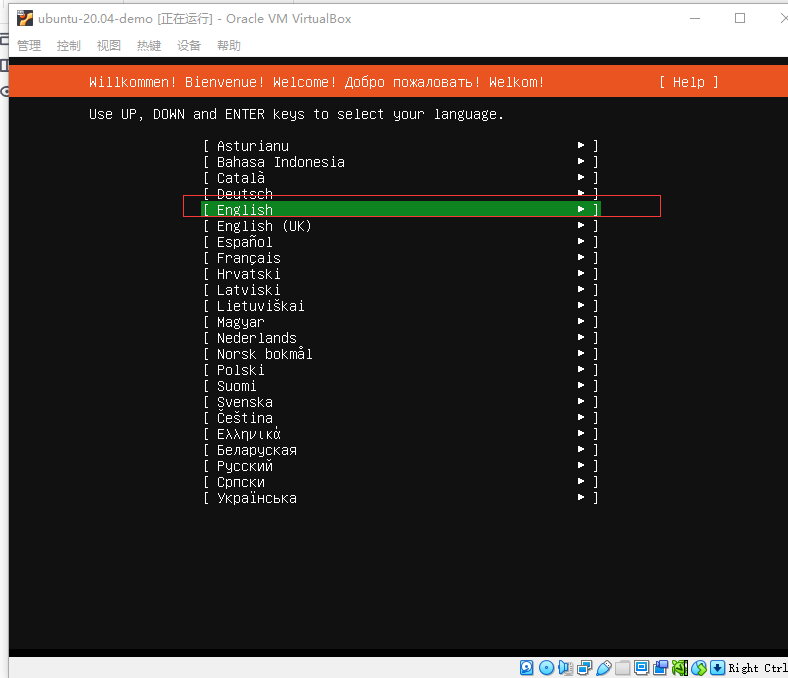This screenshot has width=788, height=678.
Task: Click the audio speaker status icon
Action: click(x=565, y=667)
